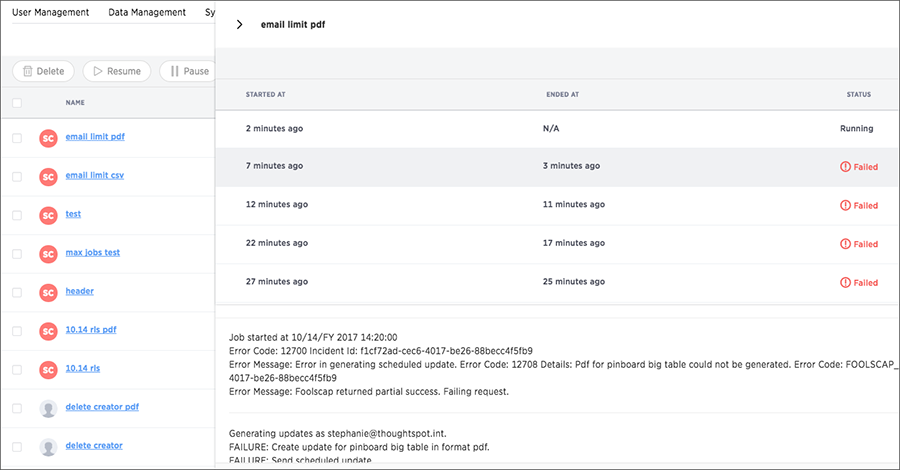Viewport: 900px width, 470px height.
Task: Open the test schedule link
Action: 73,213
